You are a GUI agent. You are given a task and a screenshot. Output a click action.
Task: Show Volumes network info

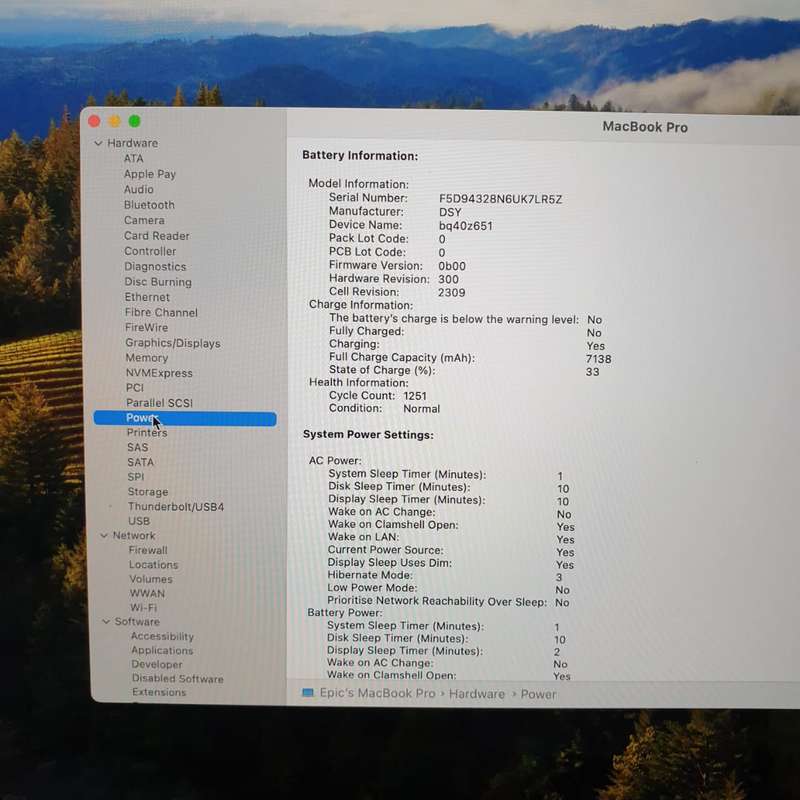pyautogui.click(x=151, y=579)
